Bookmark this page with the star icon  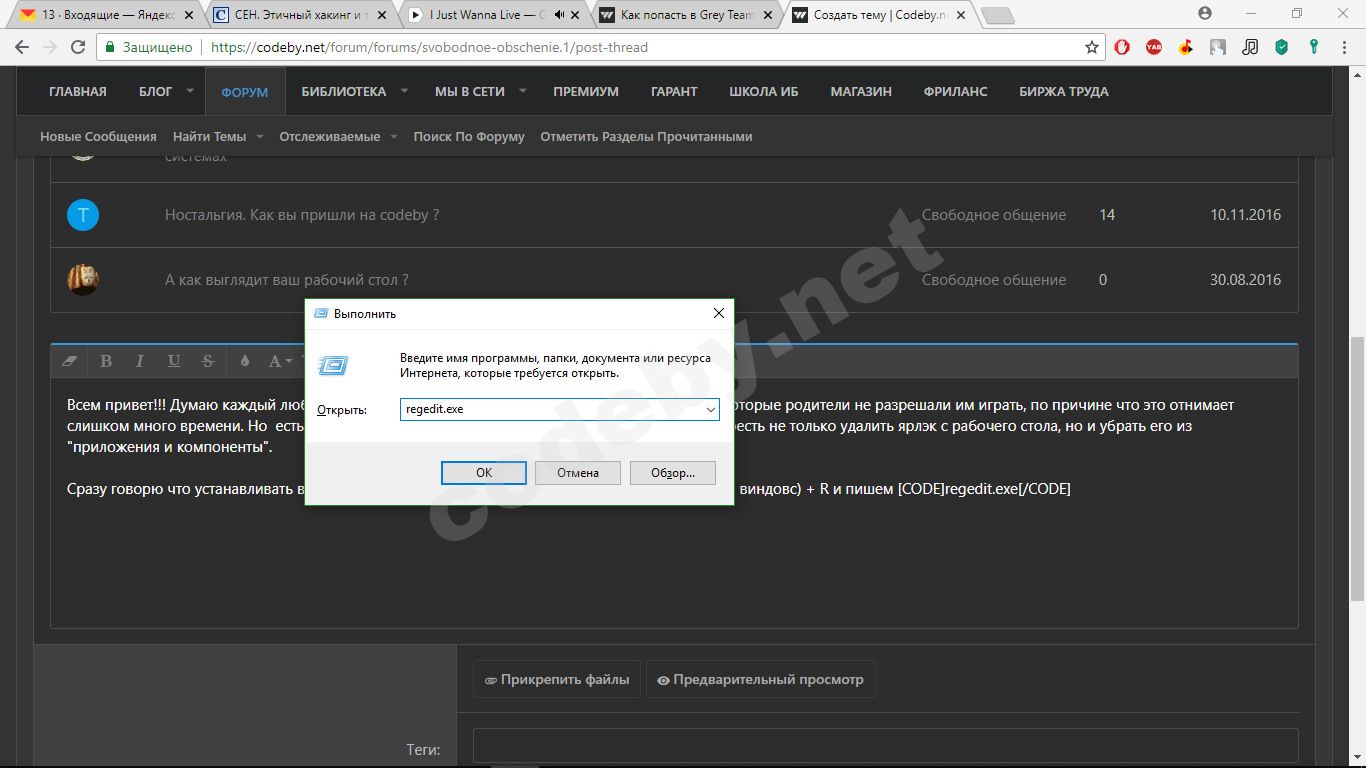pyautogui.click(x=1092, y=47)
